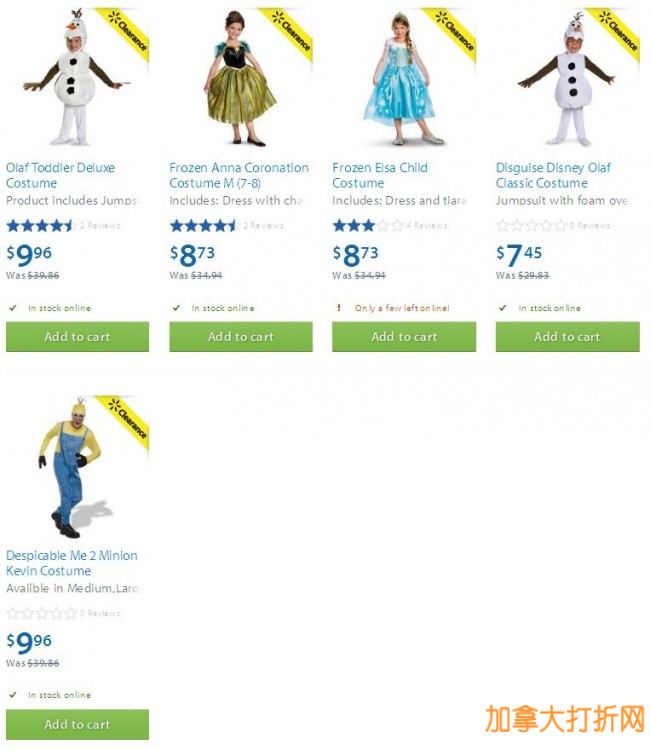Open the Frozen Elsa Child Costume title link

[380, 176]
